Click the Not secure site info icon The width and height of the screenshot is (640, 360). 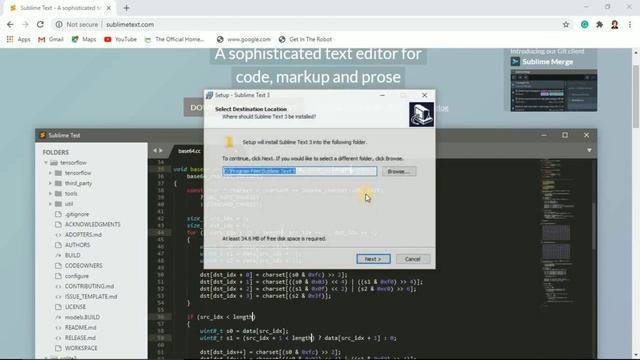pyautogui.click(x=59, y=24)
